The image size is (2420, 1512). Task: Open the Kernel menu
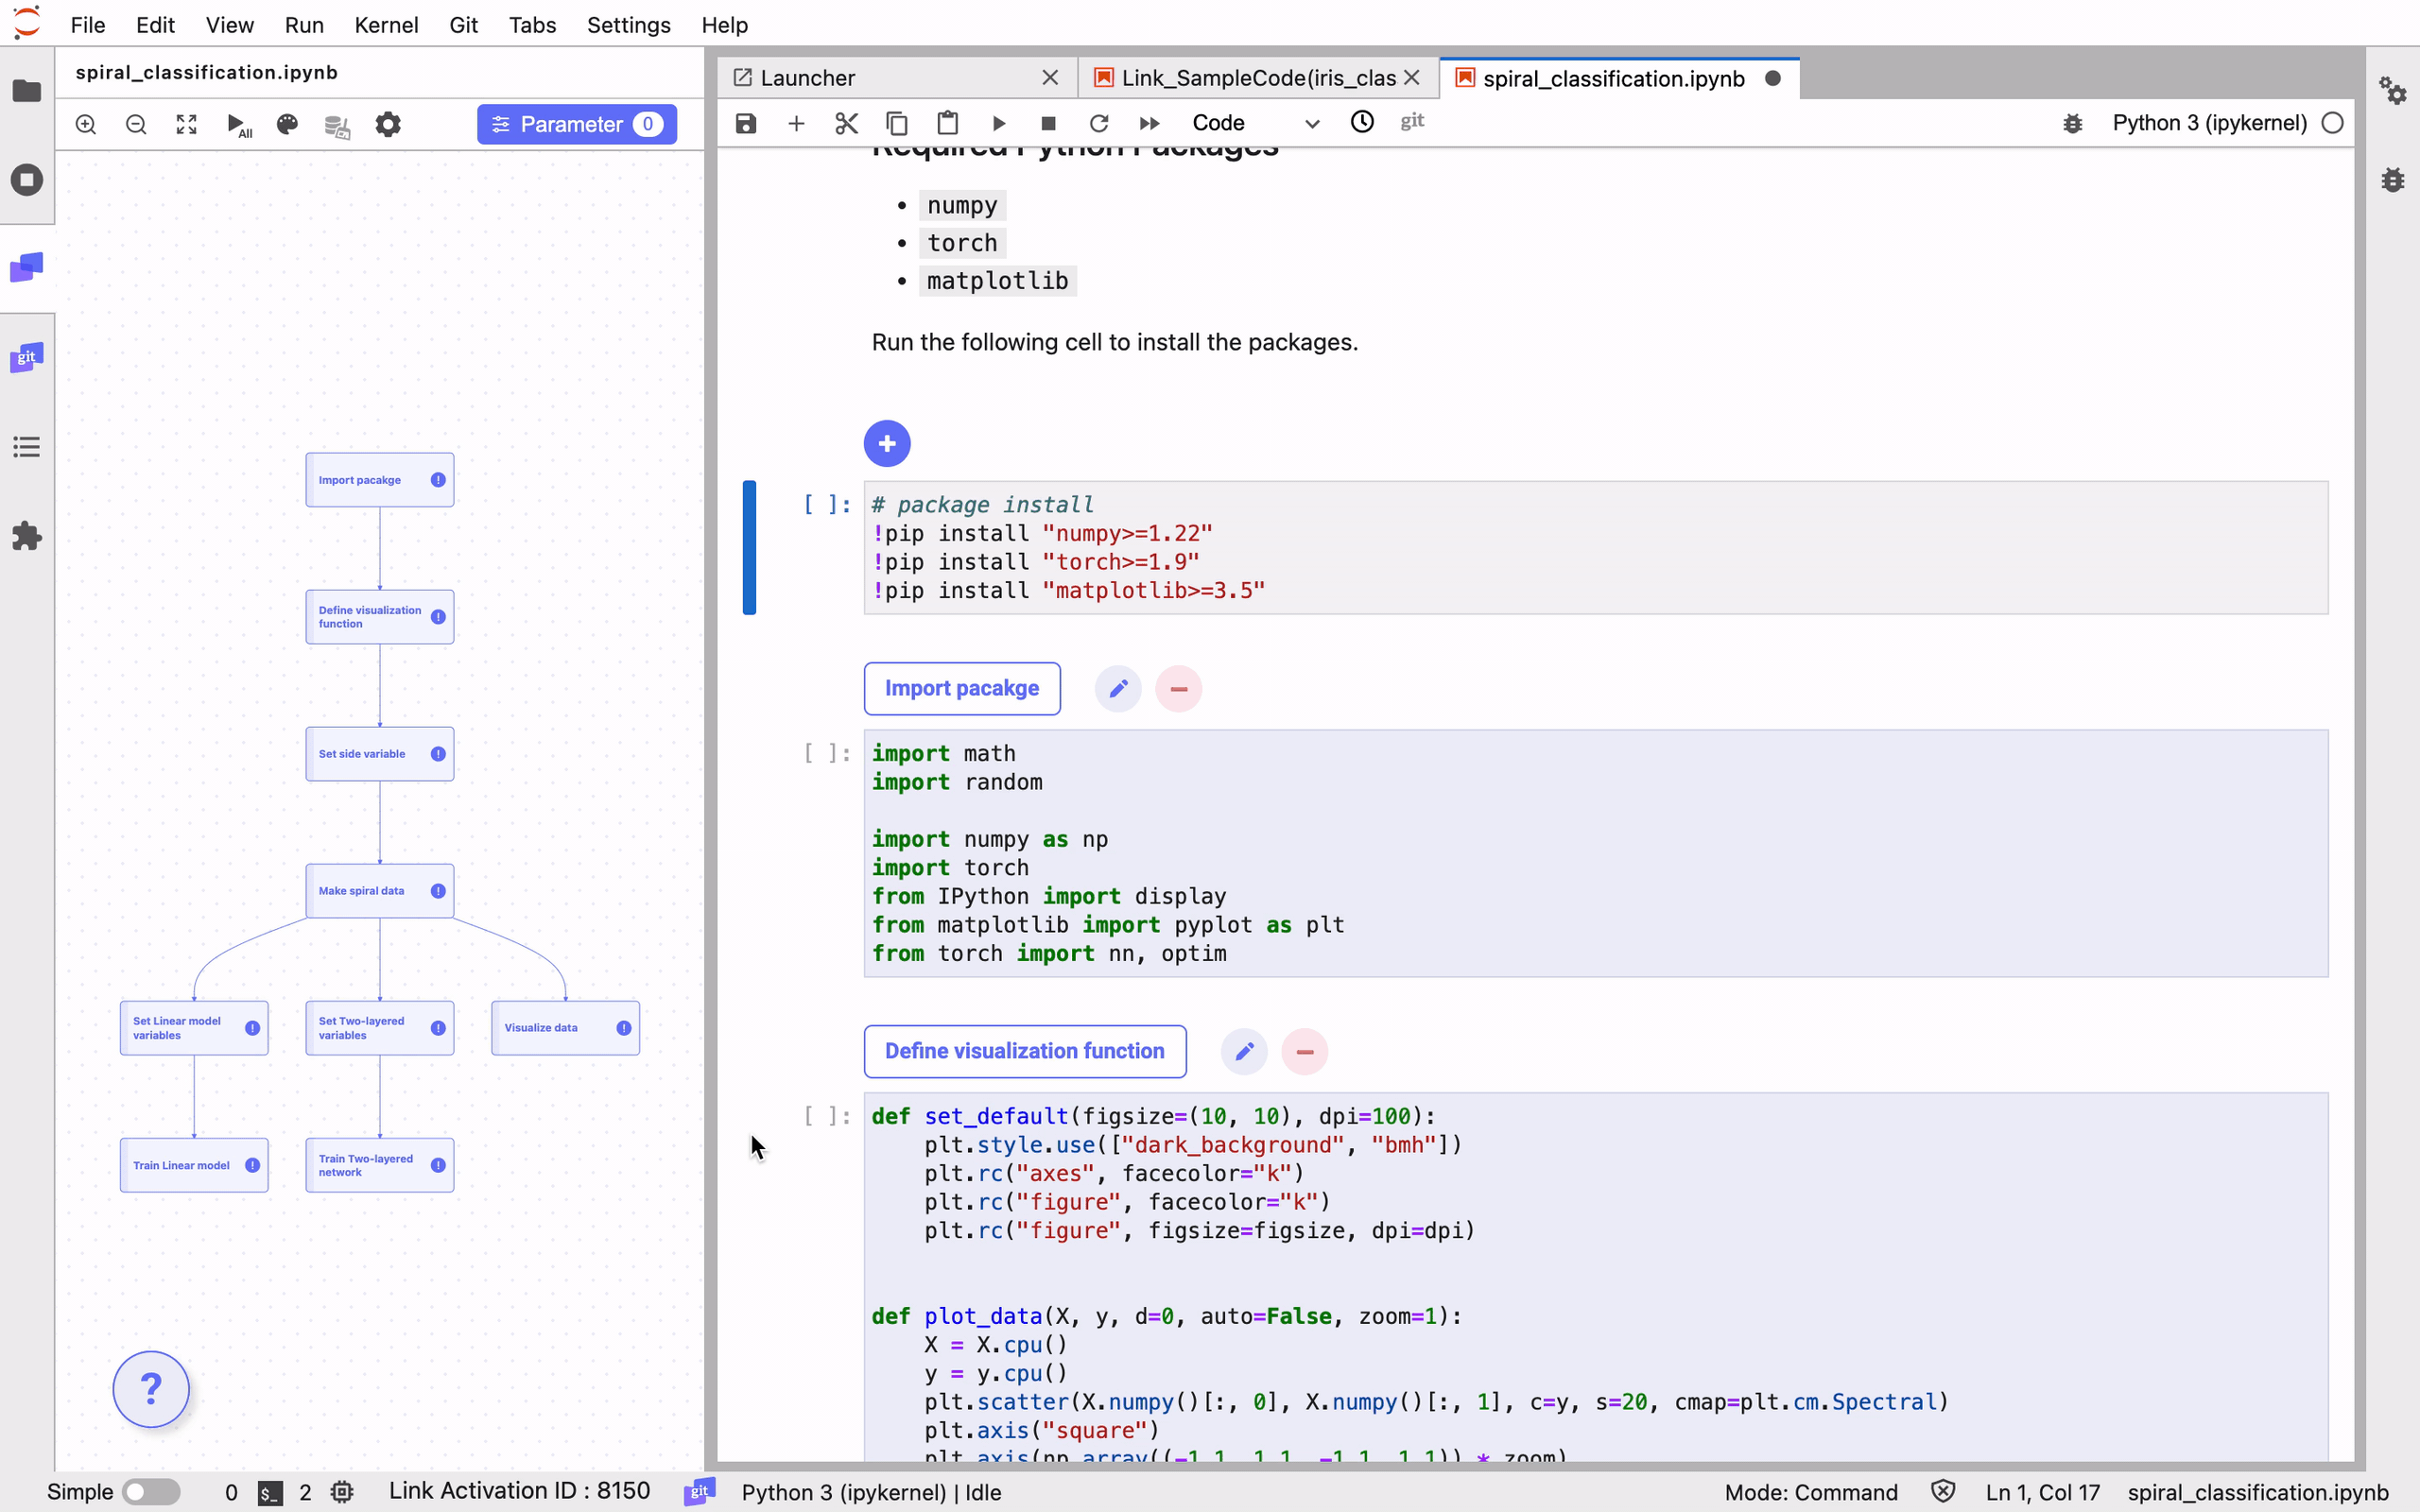click(x=386, y=25)
